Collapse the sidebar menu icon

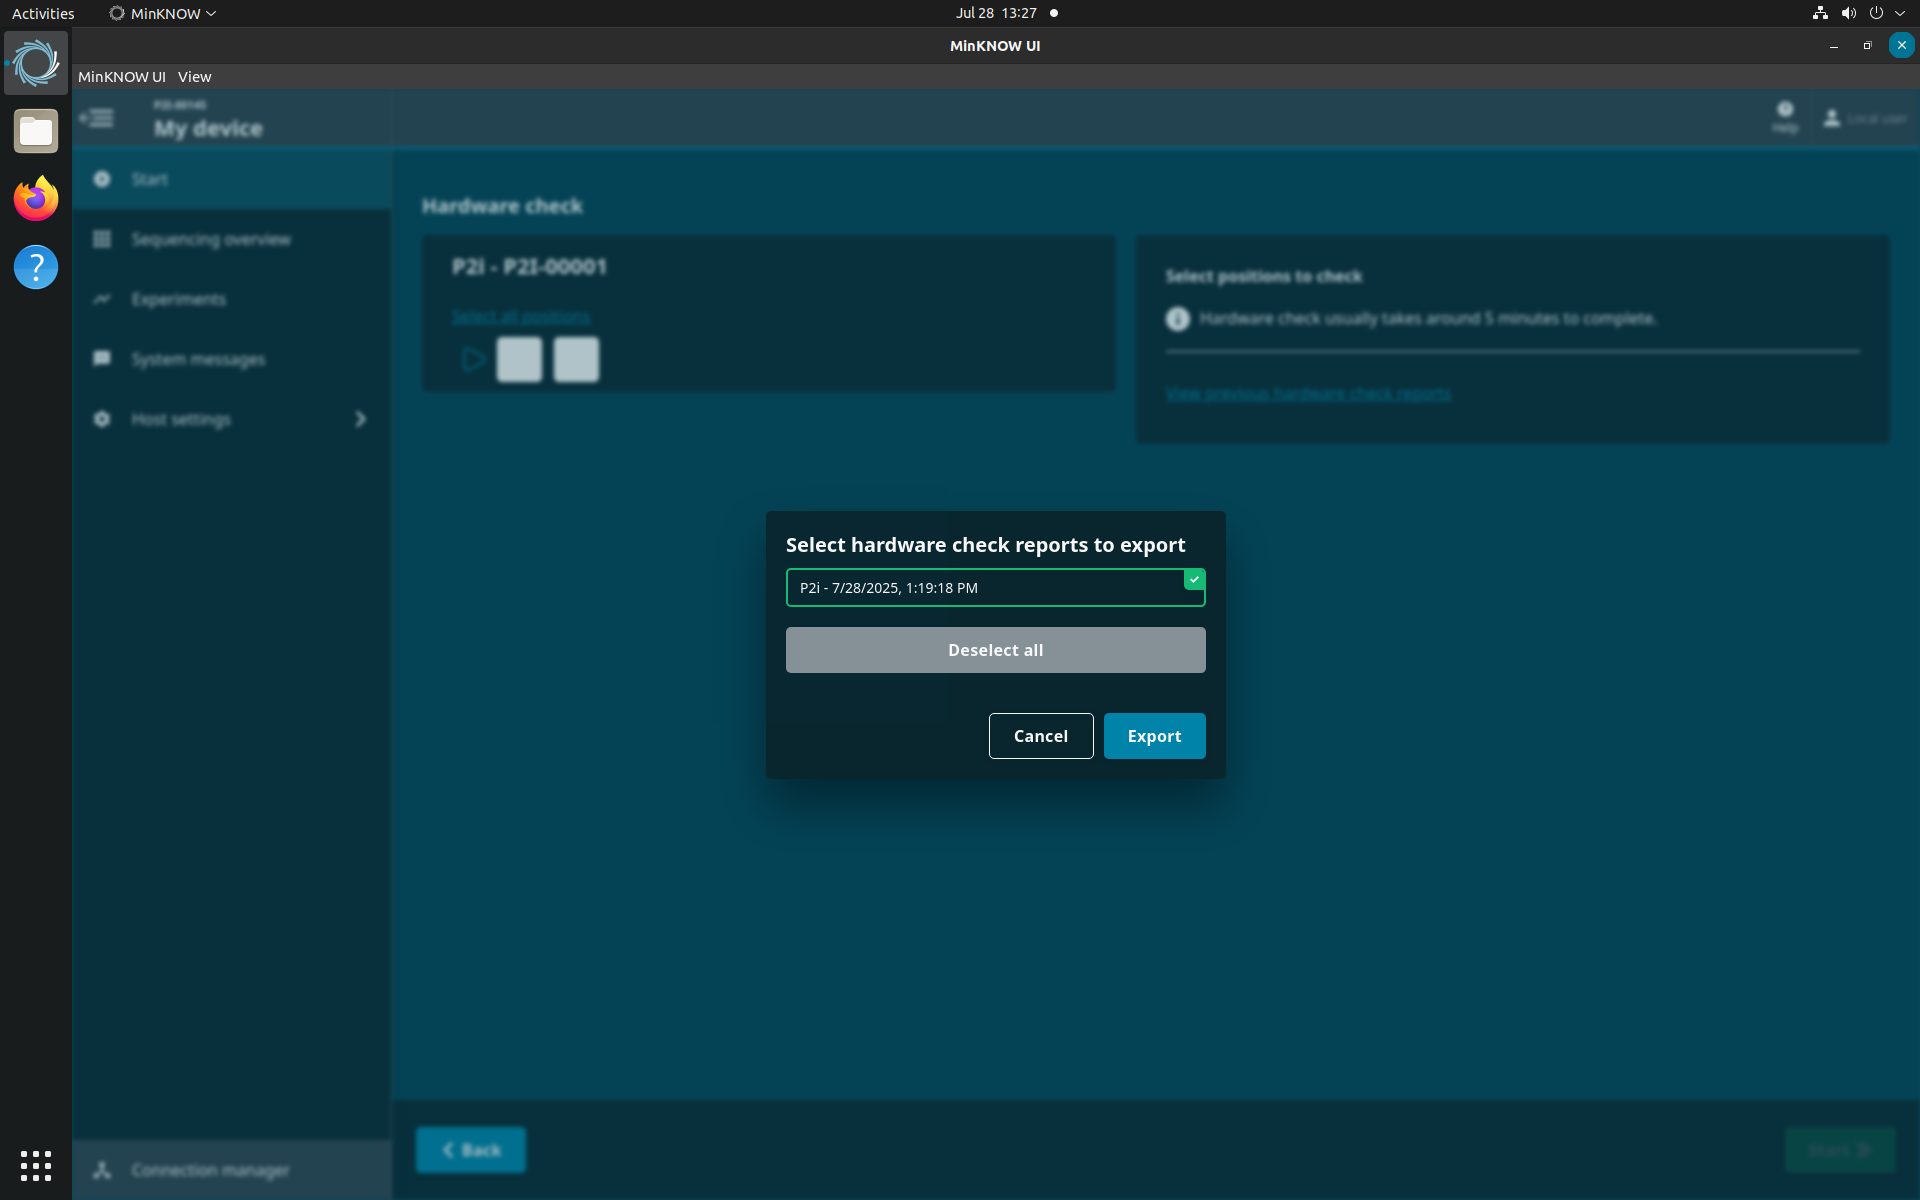point(97,118)
